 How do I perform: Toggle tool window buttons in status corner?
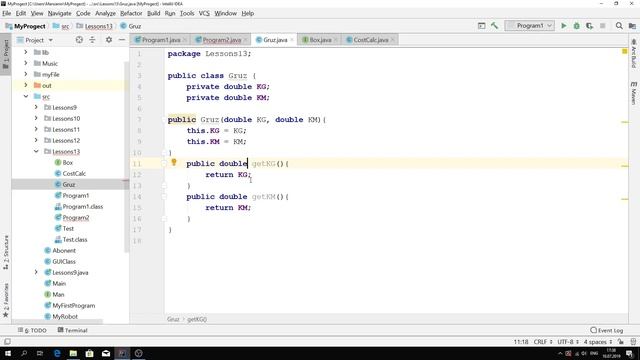click(7, 342)
